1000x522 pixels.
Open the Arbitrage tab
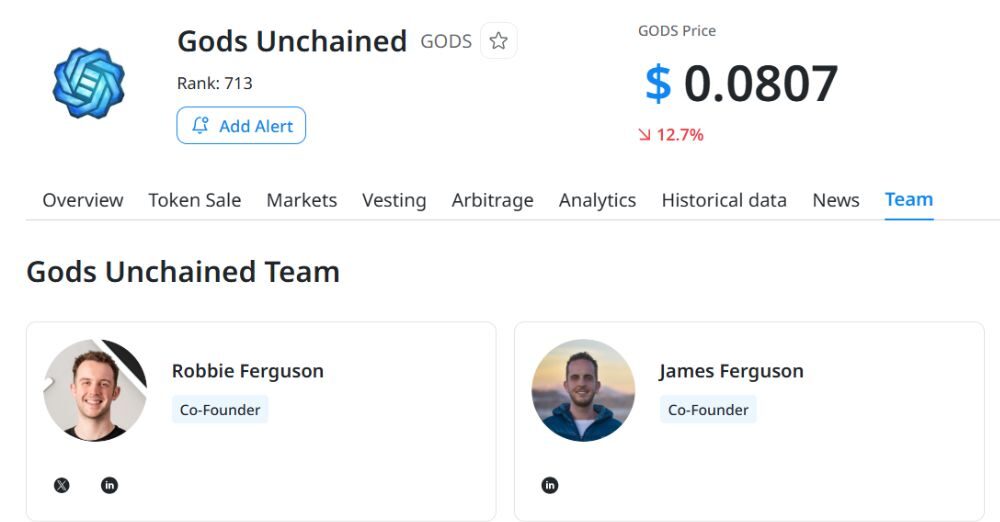pos(493,200)
